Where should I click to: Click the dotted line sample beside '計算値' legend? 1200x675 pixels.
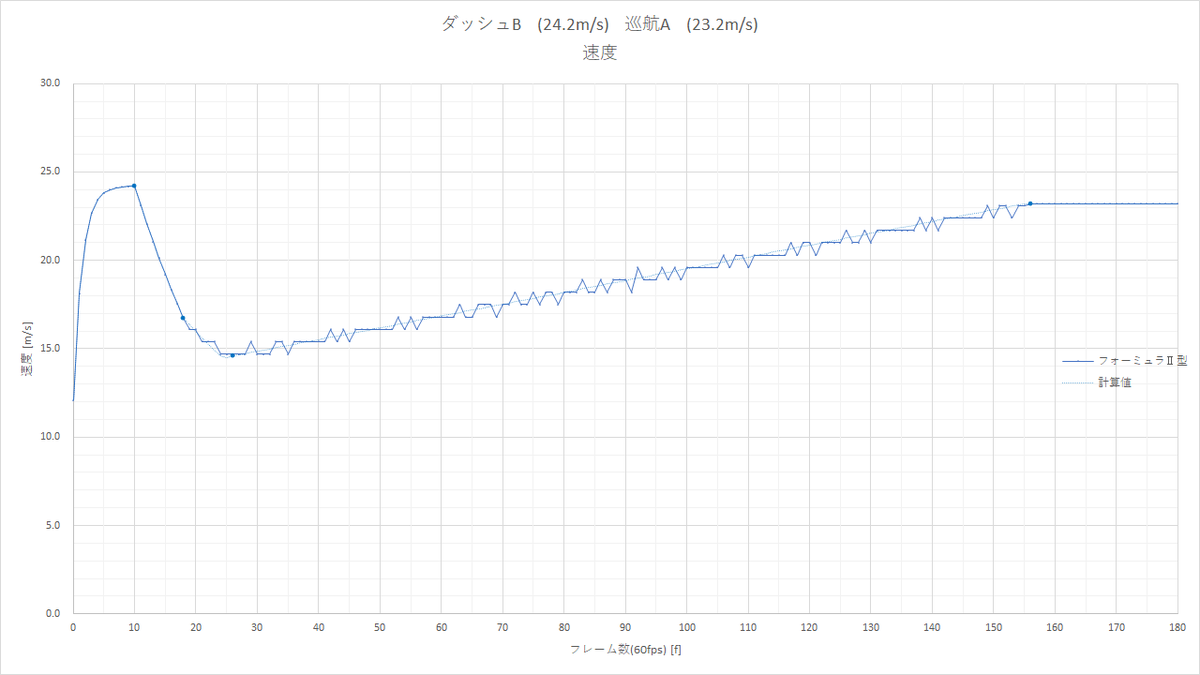coord(1078,383)
